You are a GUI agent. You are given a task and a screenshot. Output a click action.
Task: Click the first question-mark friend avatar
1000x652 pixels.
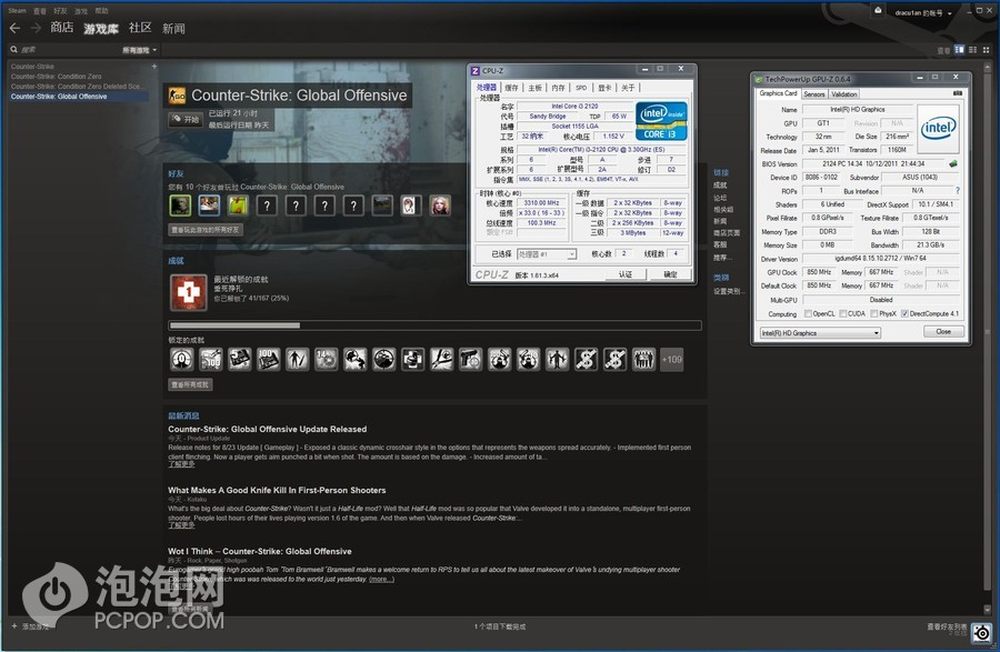pos(267,205)
